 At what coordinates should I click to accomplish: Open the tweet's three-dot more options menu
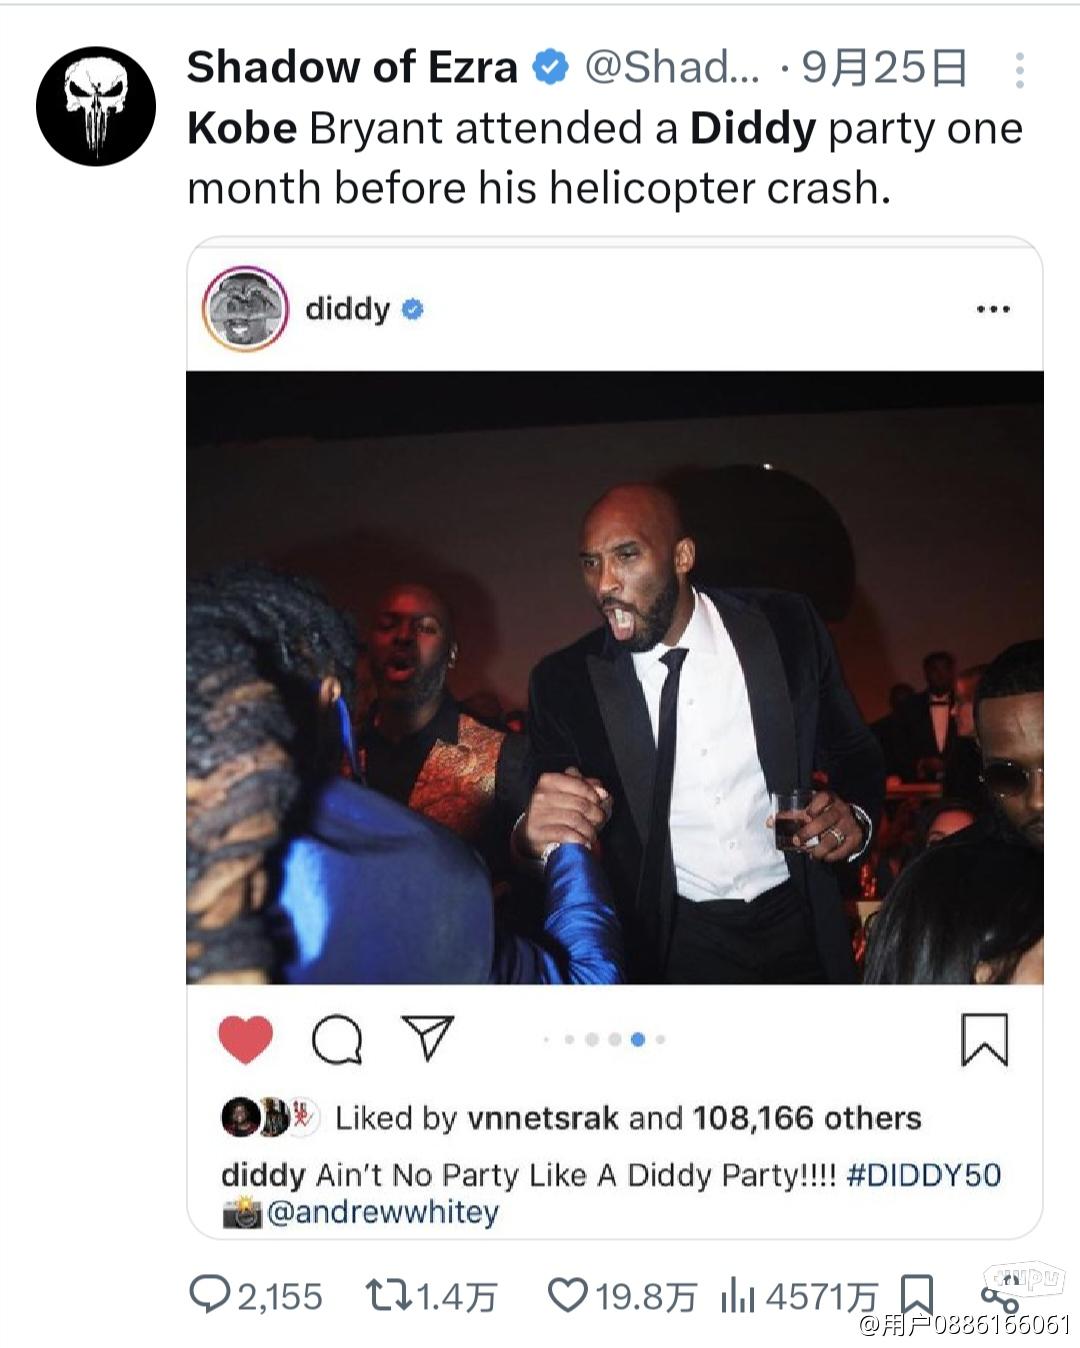[x=1019, y=70]
